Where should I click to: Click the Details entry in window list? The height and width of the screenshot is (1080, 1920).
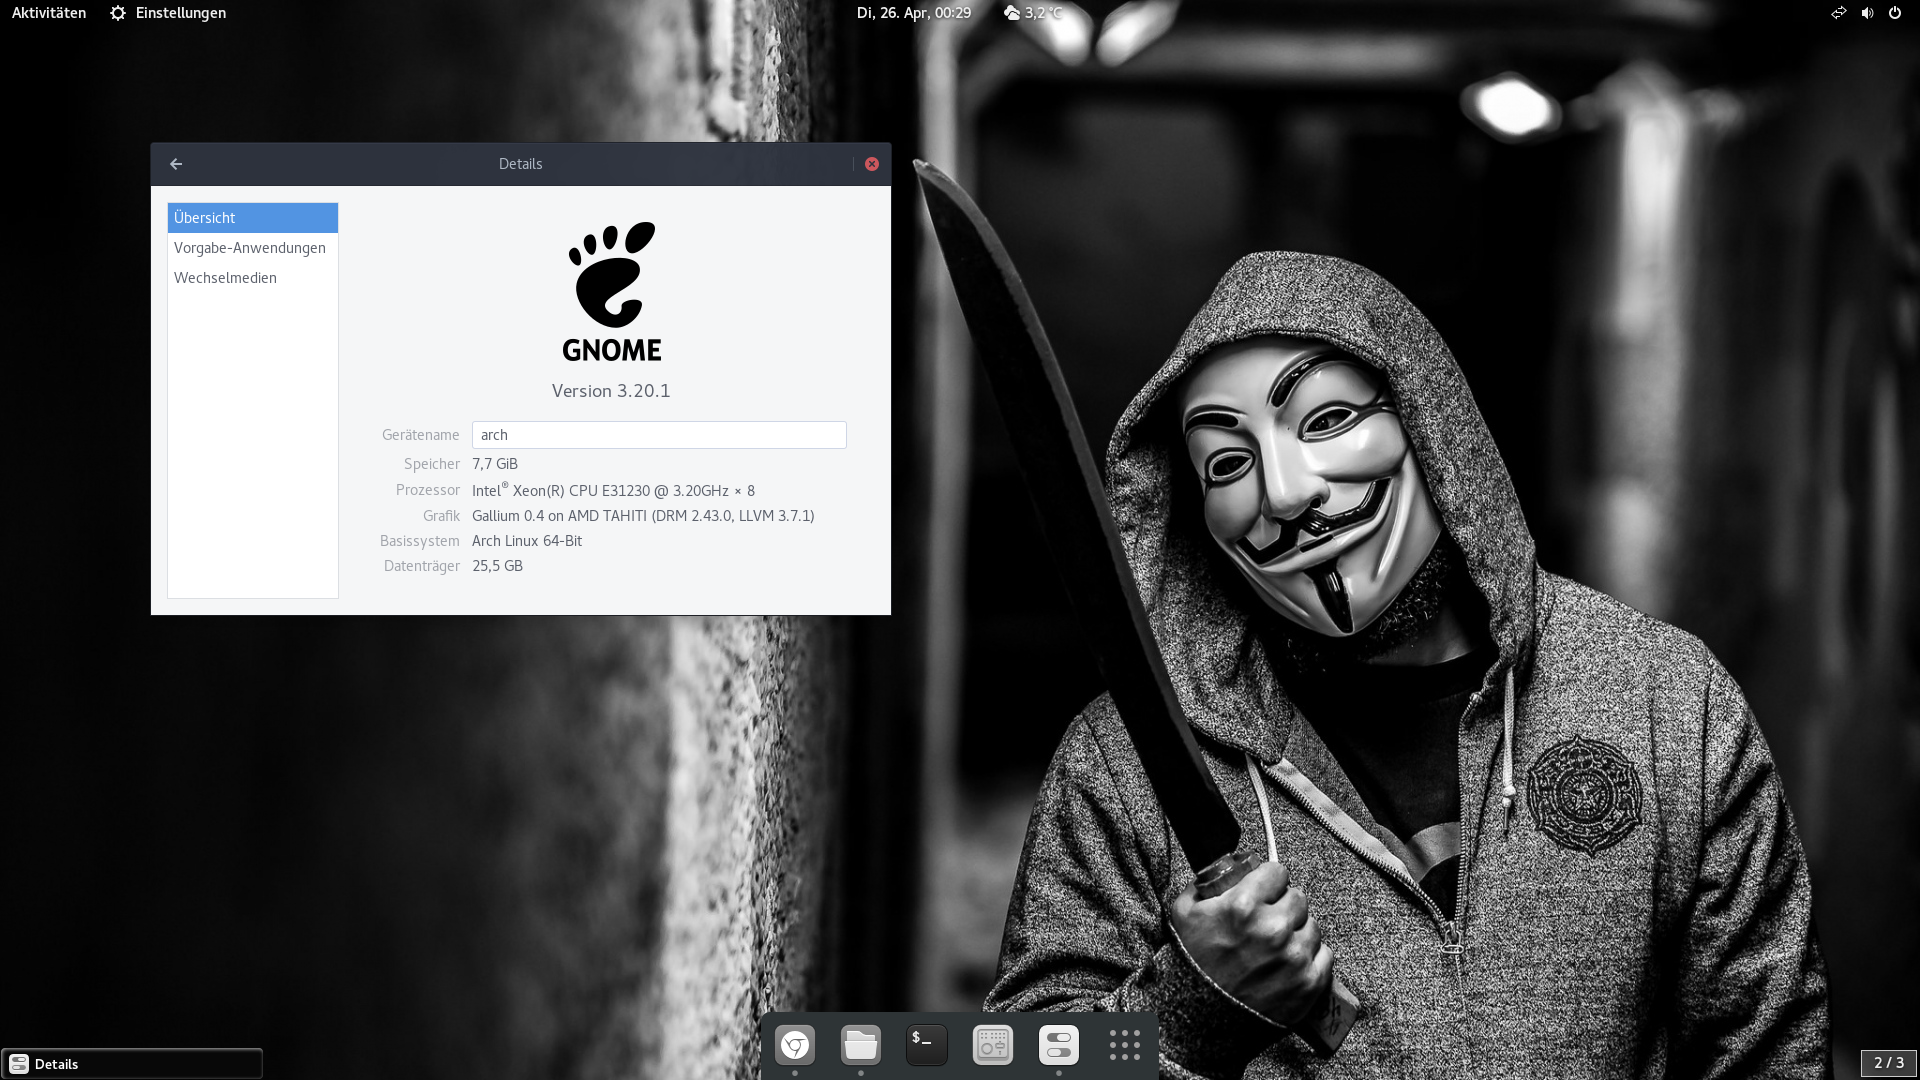[132, 1064]
